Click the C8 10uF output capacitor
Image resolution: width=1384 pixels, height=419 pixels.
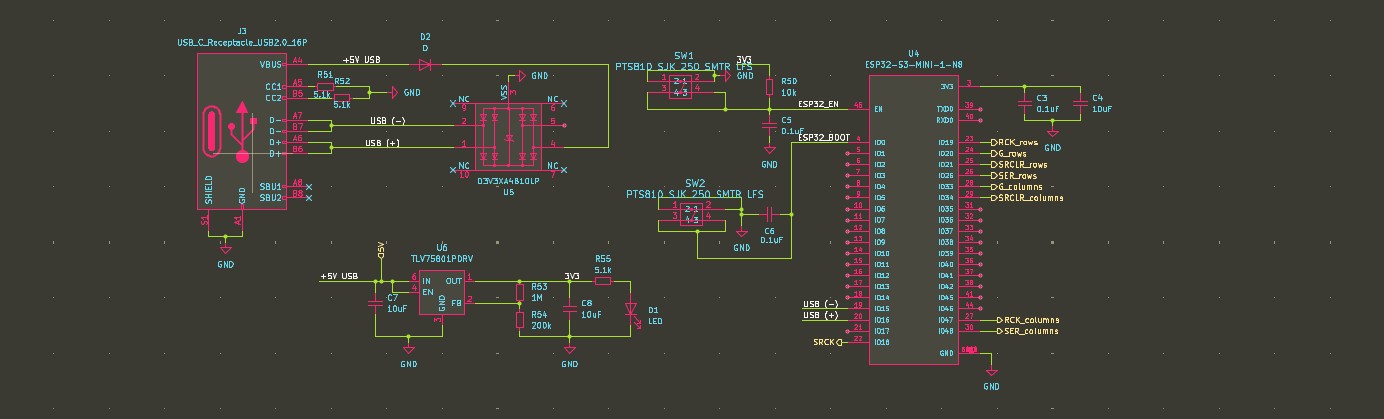pos(570,309)
